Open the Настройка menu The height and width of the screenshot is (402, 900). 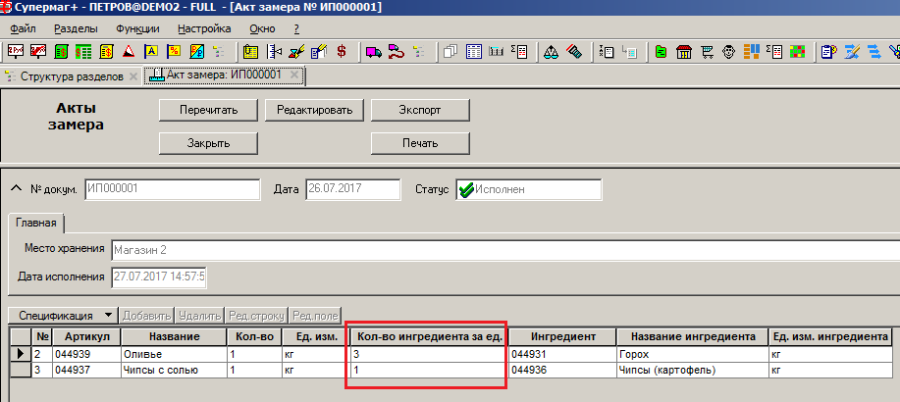(204, 29)
